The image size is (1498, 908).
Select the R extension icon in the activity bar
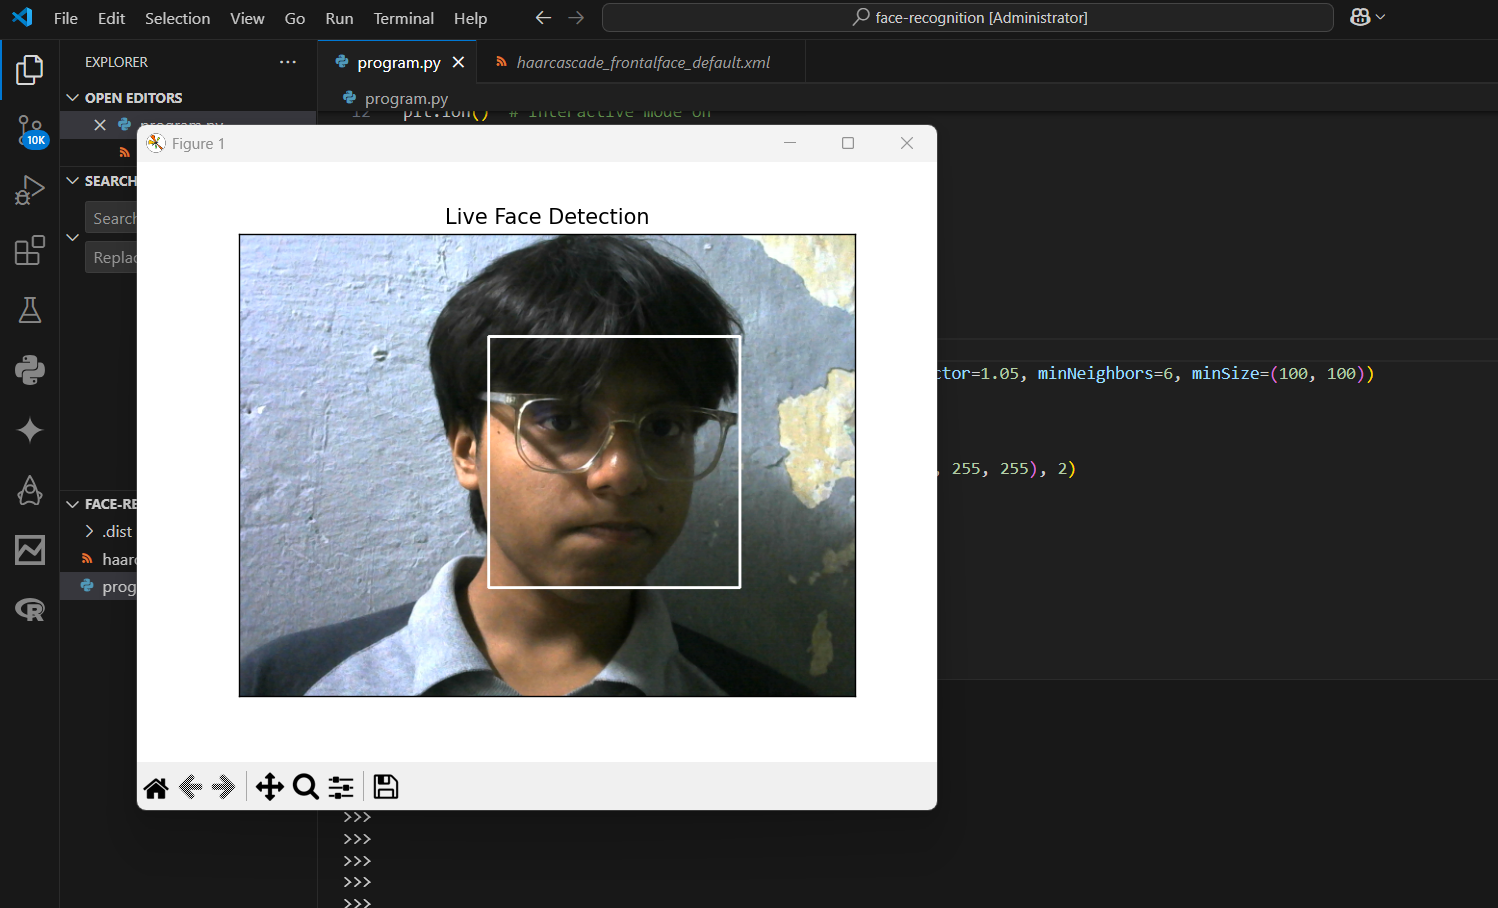[x=29, y=610]
